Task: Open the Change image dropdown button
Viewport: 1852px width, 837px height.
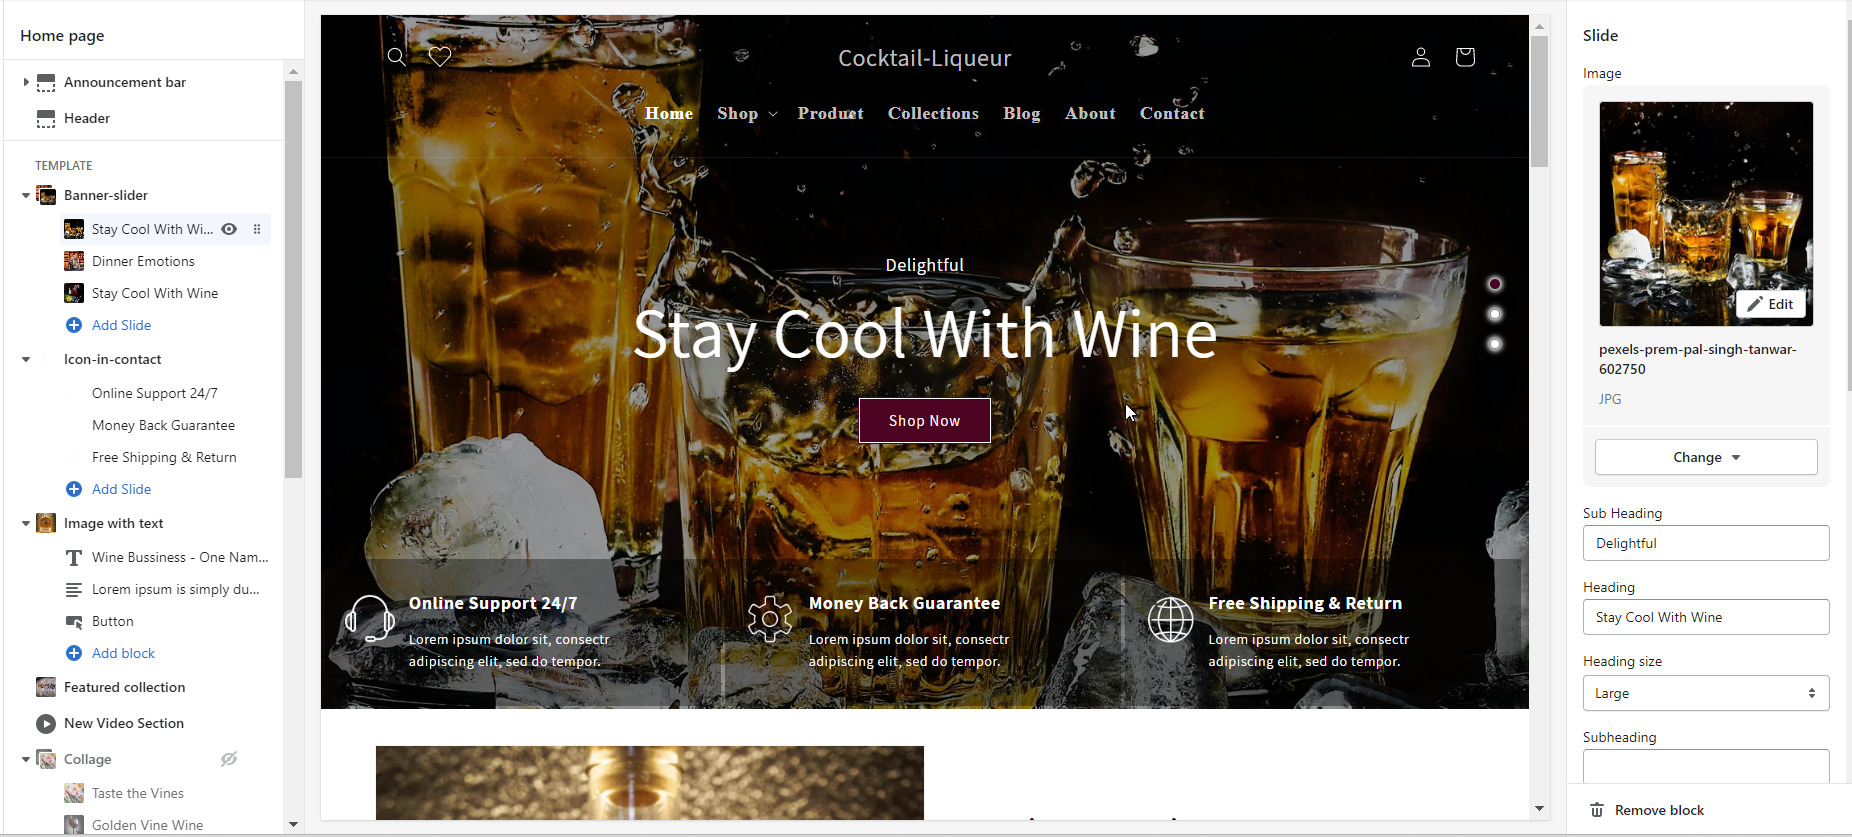Action: 1705,457
